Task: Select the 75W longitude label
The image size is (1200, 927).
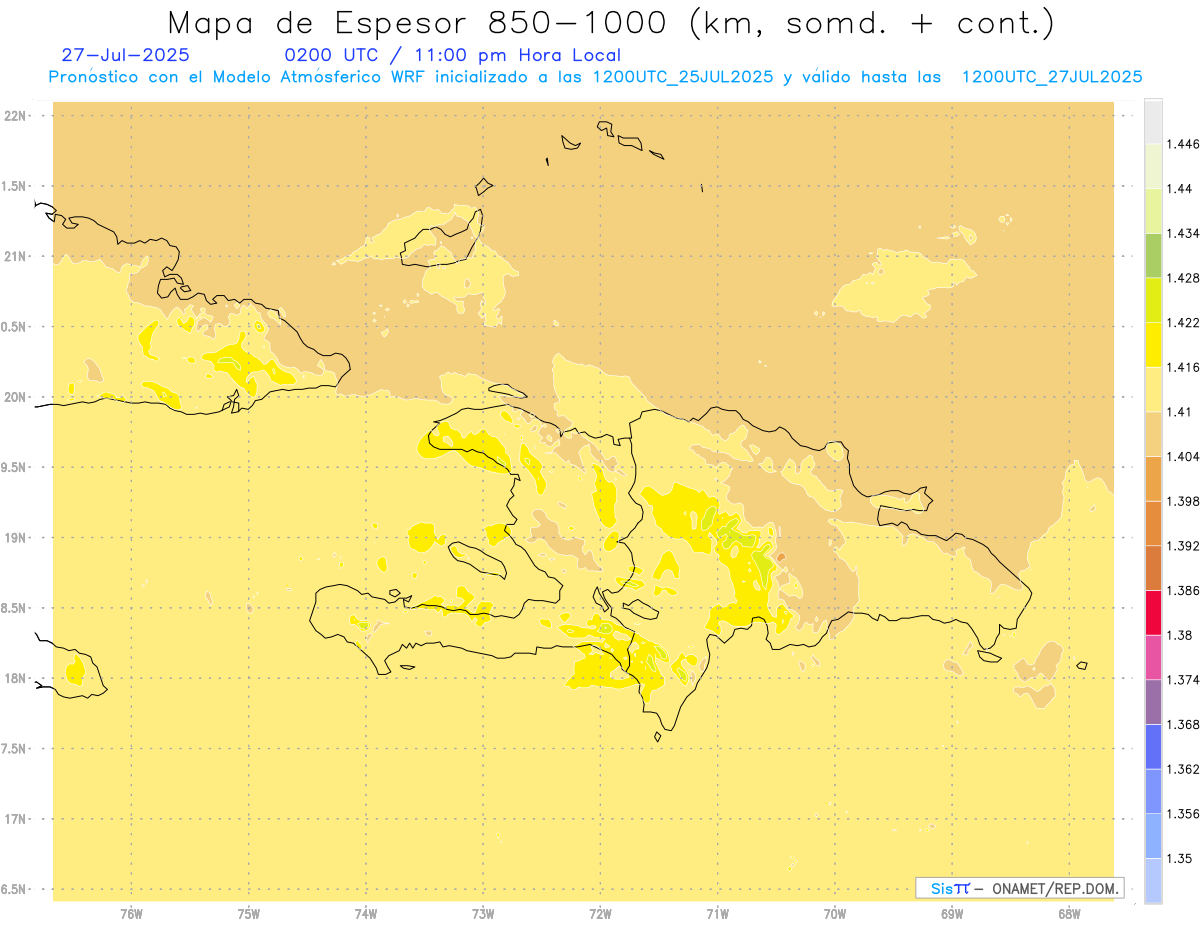Action: tap(248, 914)
